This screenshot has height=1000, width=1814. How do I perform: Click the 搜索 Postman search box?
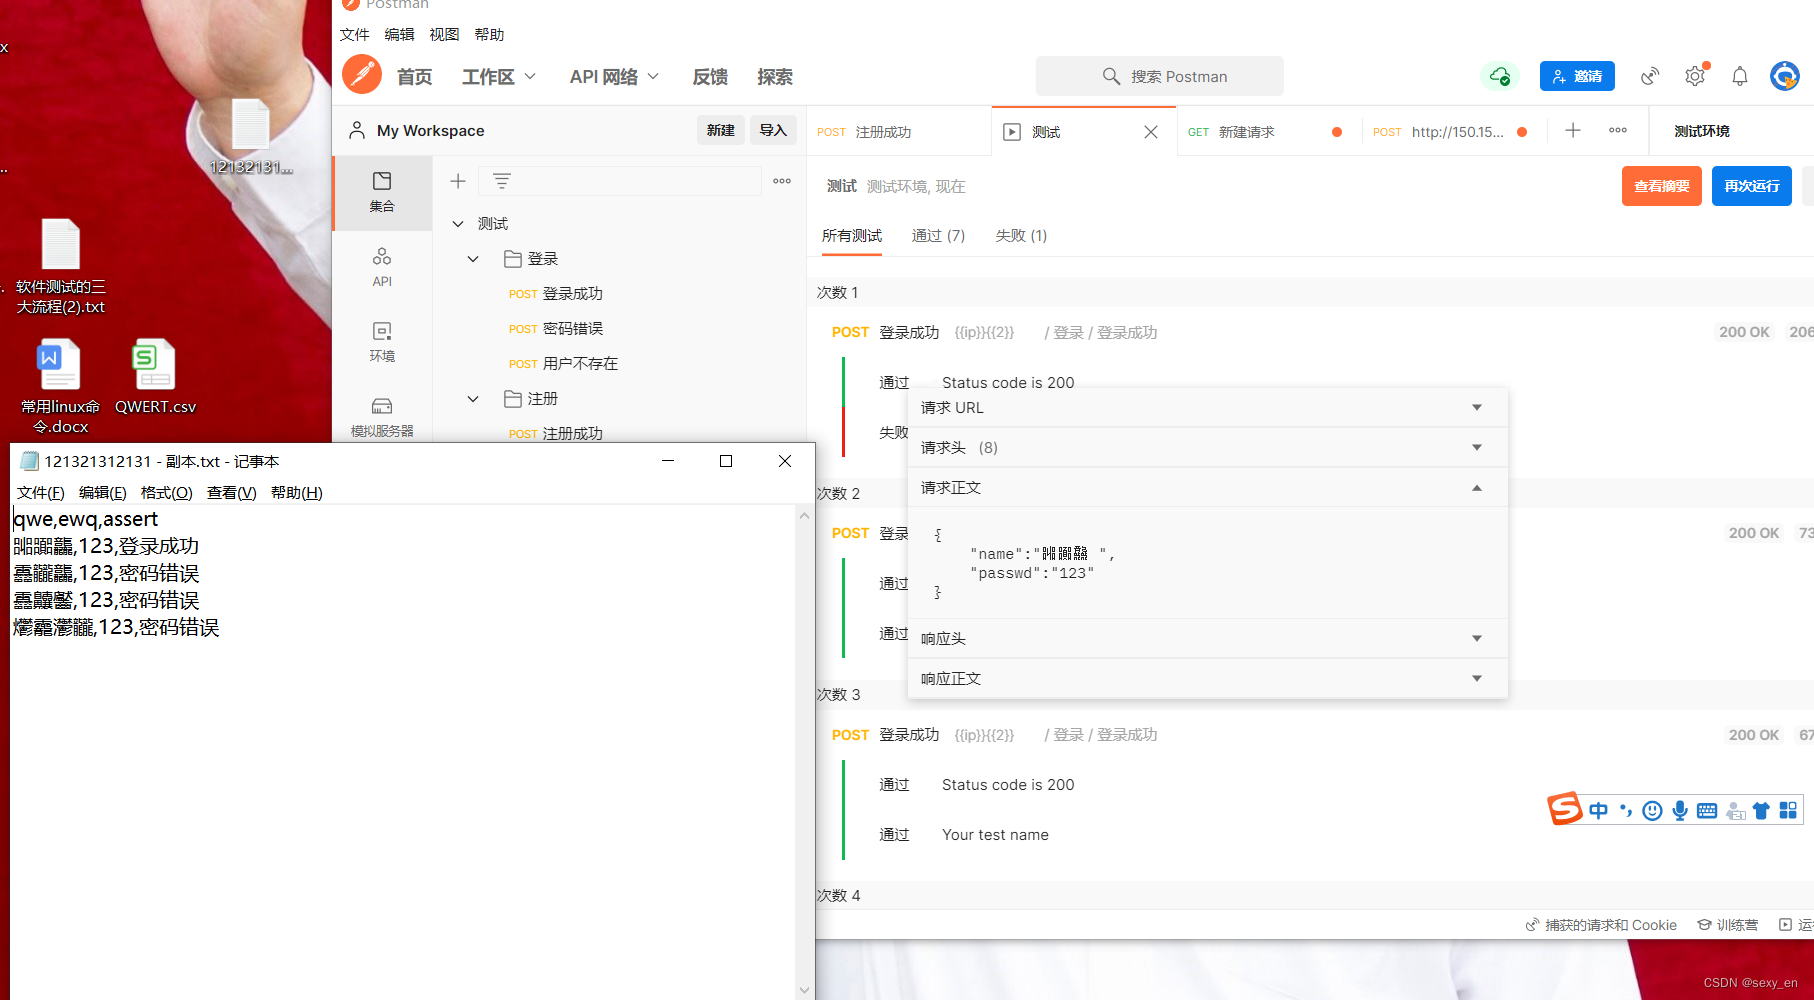[x=1160, y=76]
